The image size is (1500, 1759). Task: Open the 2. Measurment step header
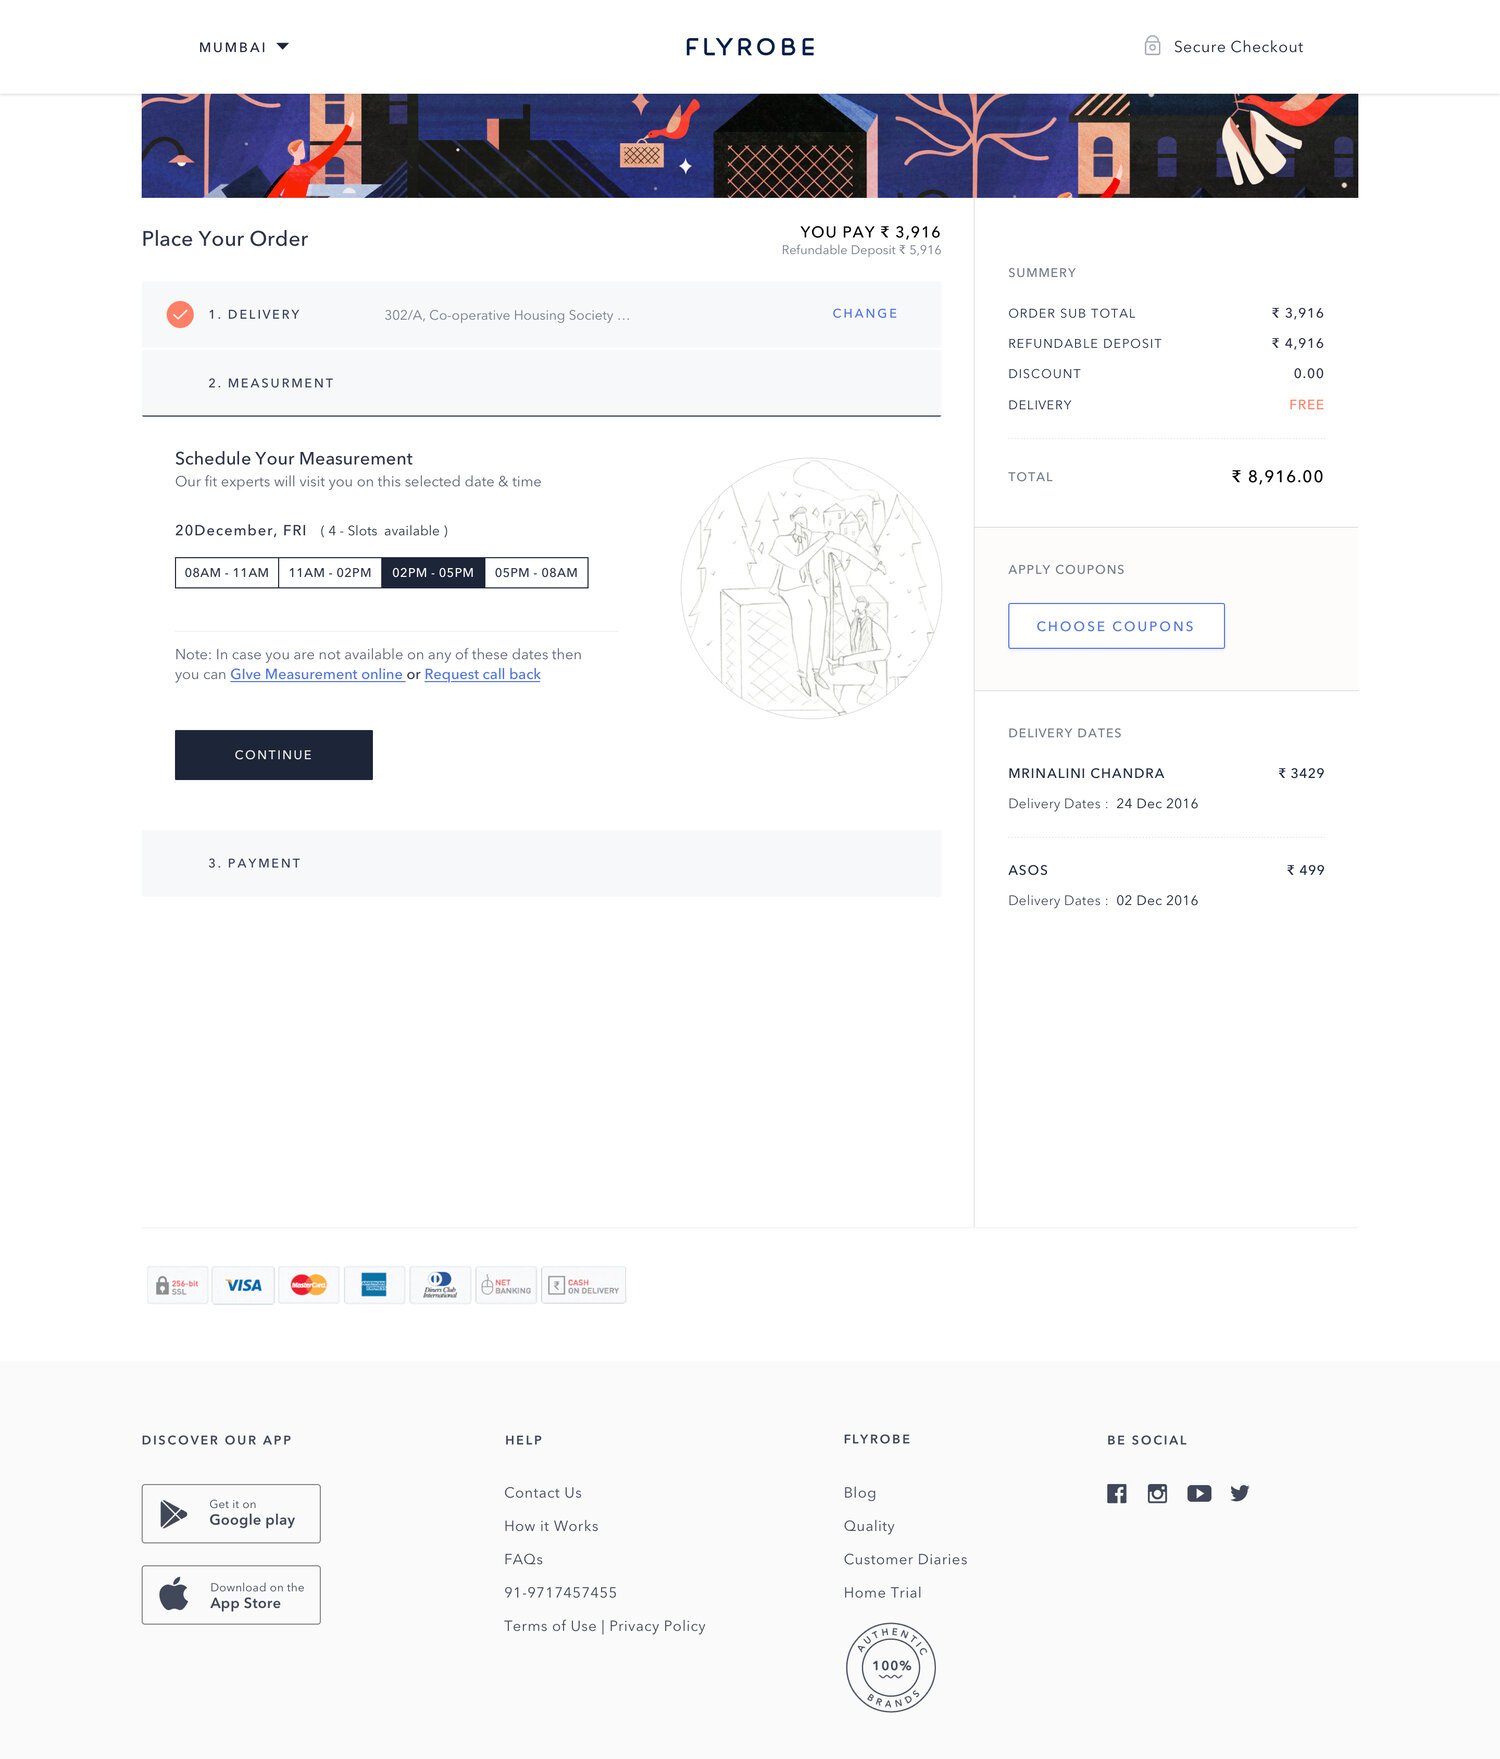point(541,383)
